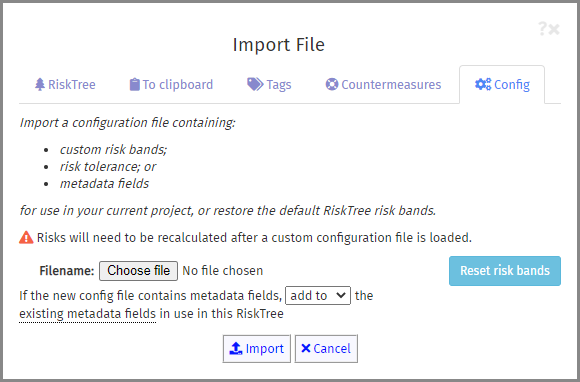Click the tag icon on Tags tab
Screen dimensions: 580x382
255,84
